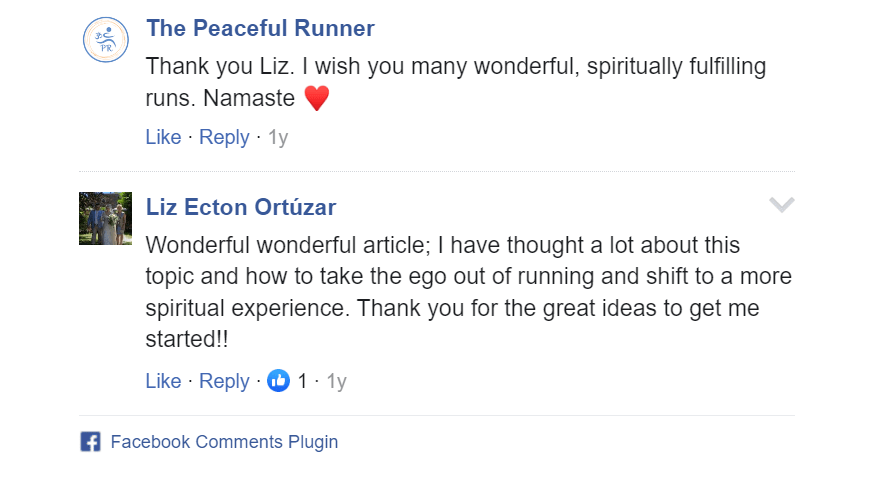Screen dimensions: 869x487
Task: Click the Facebook logo icon
Action: click(90, 442)
